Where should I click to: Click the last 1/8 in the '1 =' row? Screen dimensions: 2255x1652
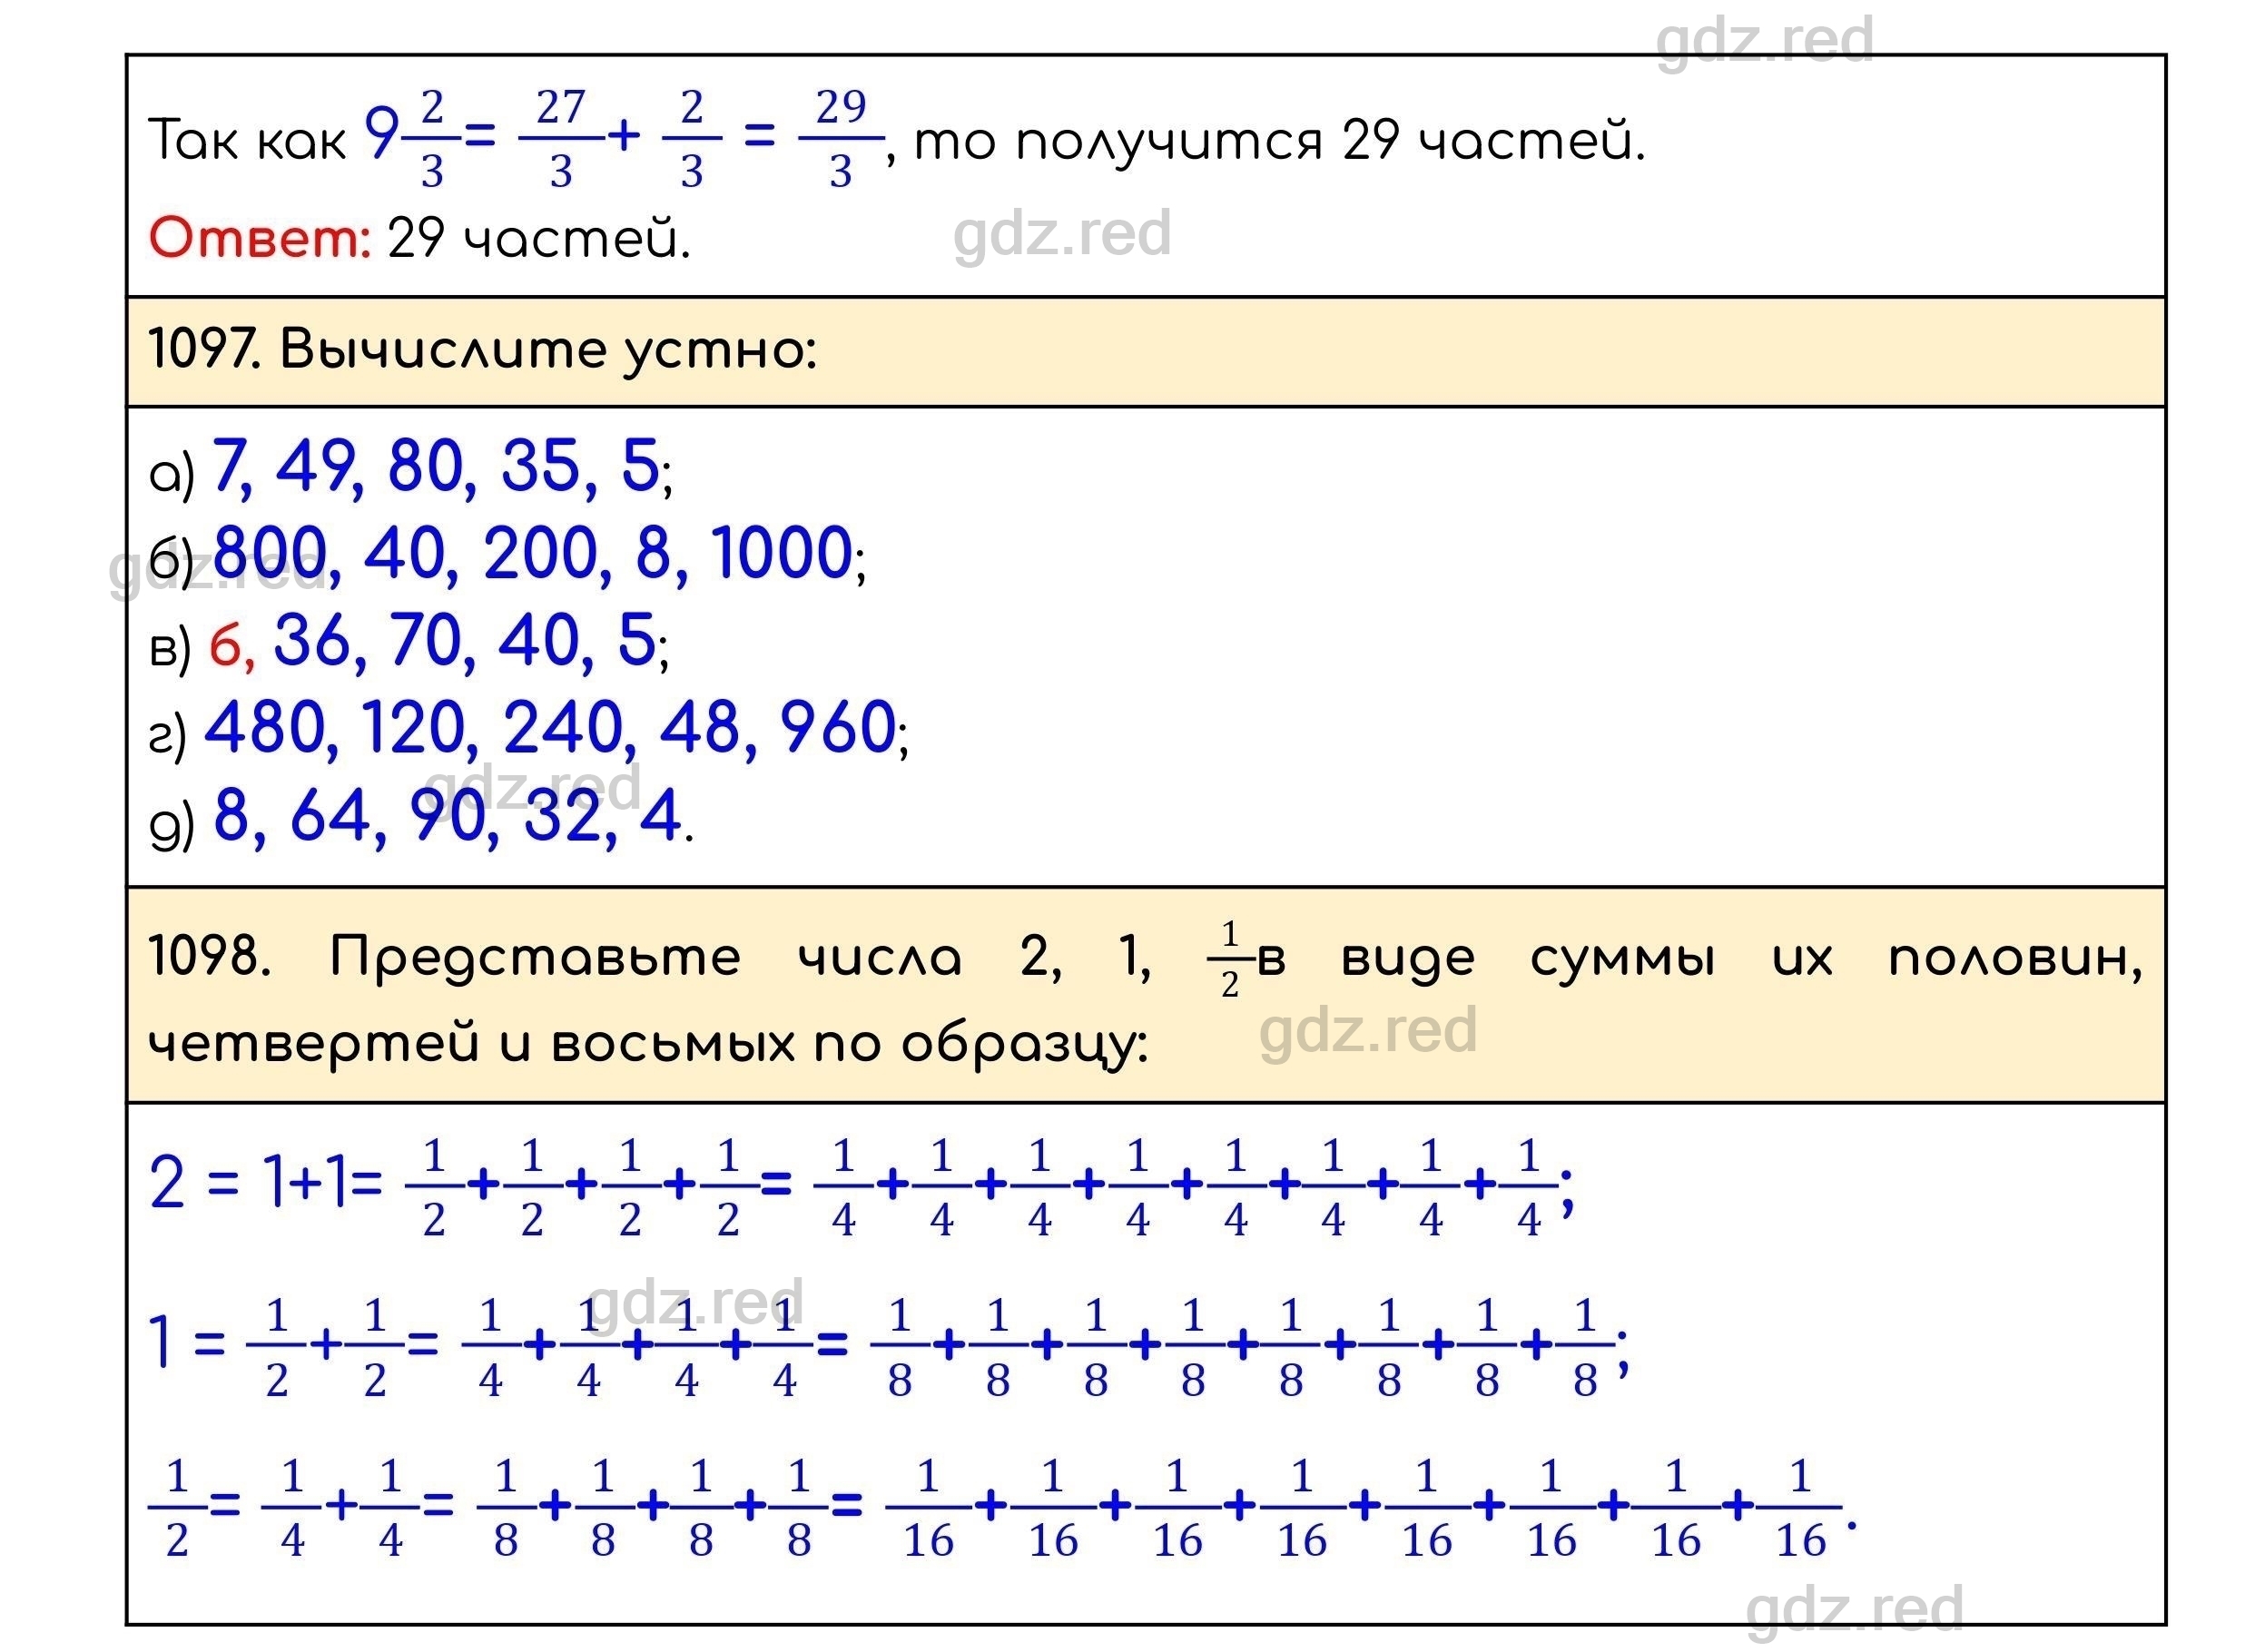[1585, 1348]
